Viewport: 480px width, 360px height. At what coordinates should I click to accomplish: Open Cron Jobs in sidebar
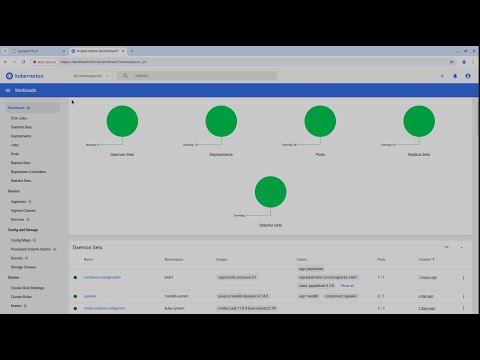click(x=19, y=118)
